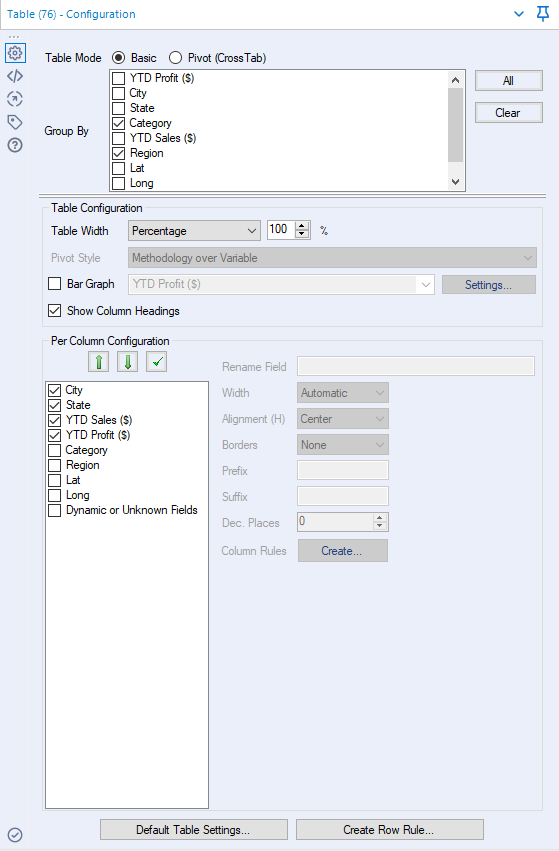Check State in the Group By list

(118, 108)
